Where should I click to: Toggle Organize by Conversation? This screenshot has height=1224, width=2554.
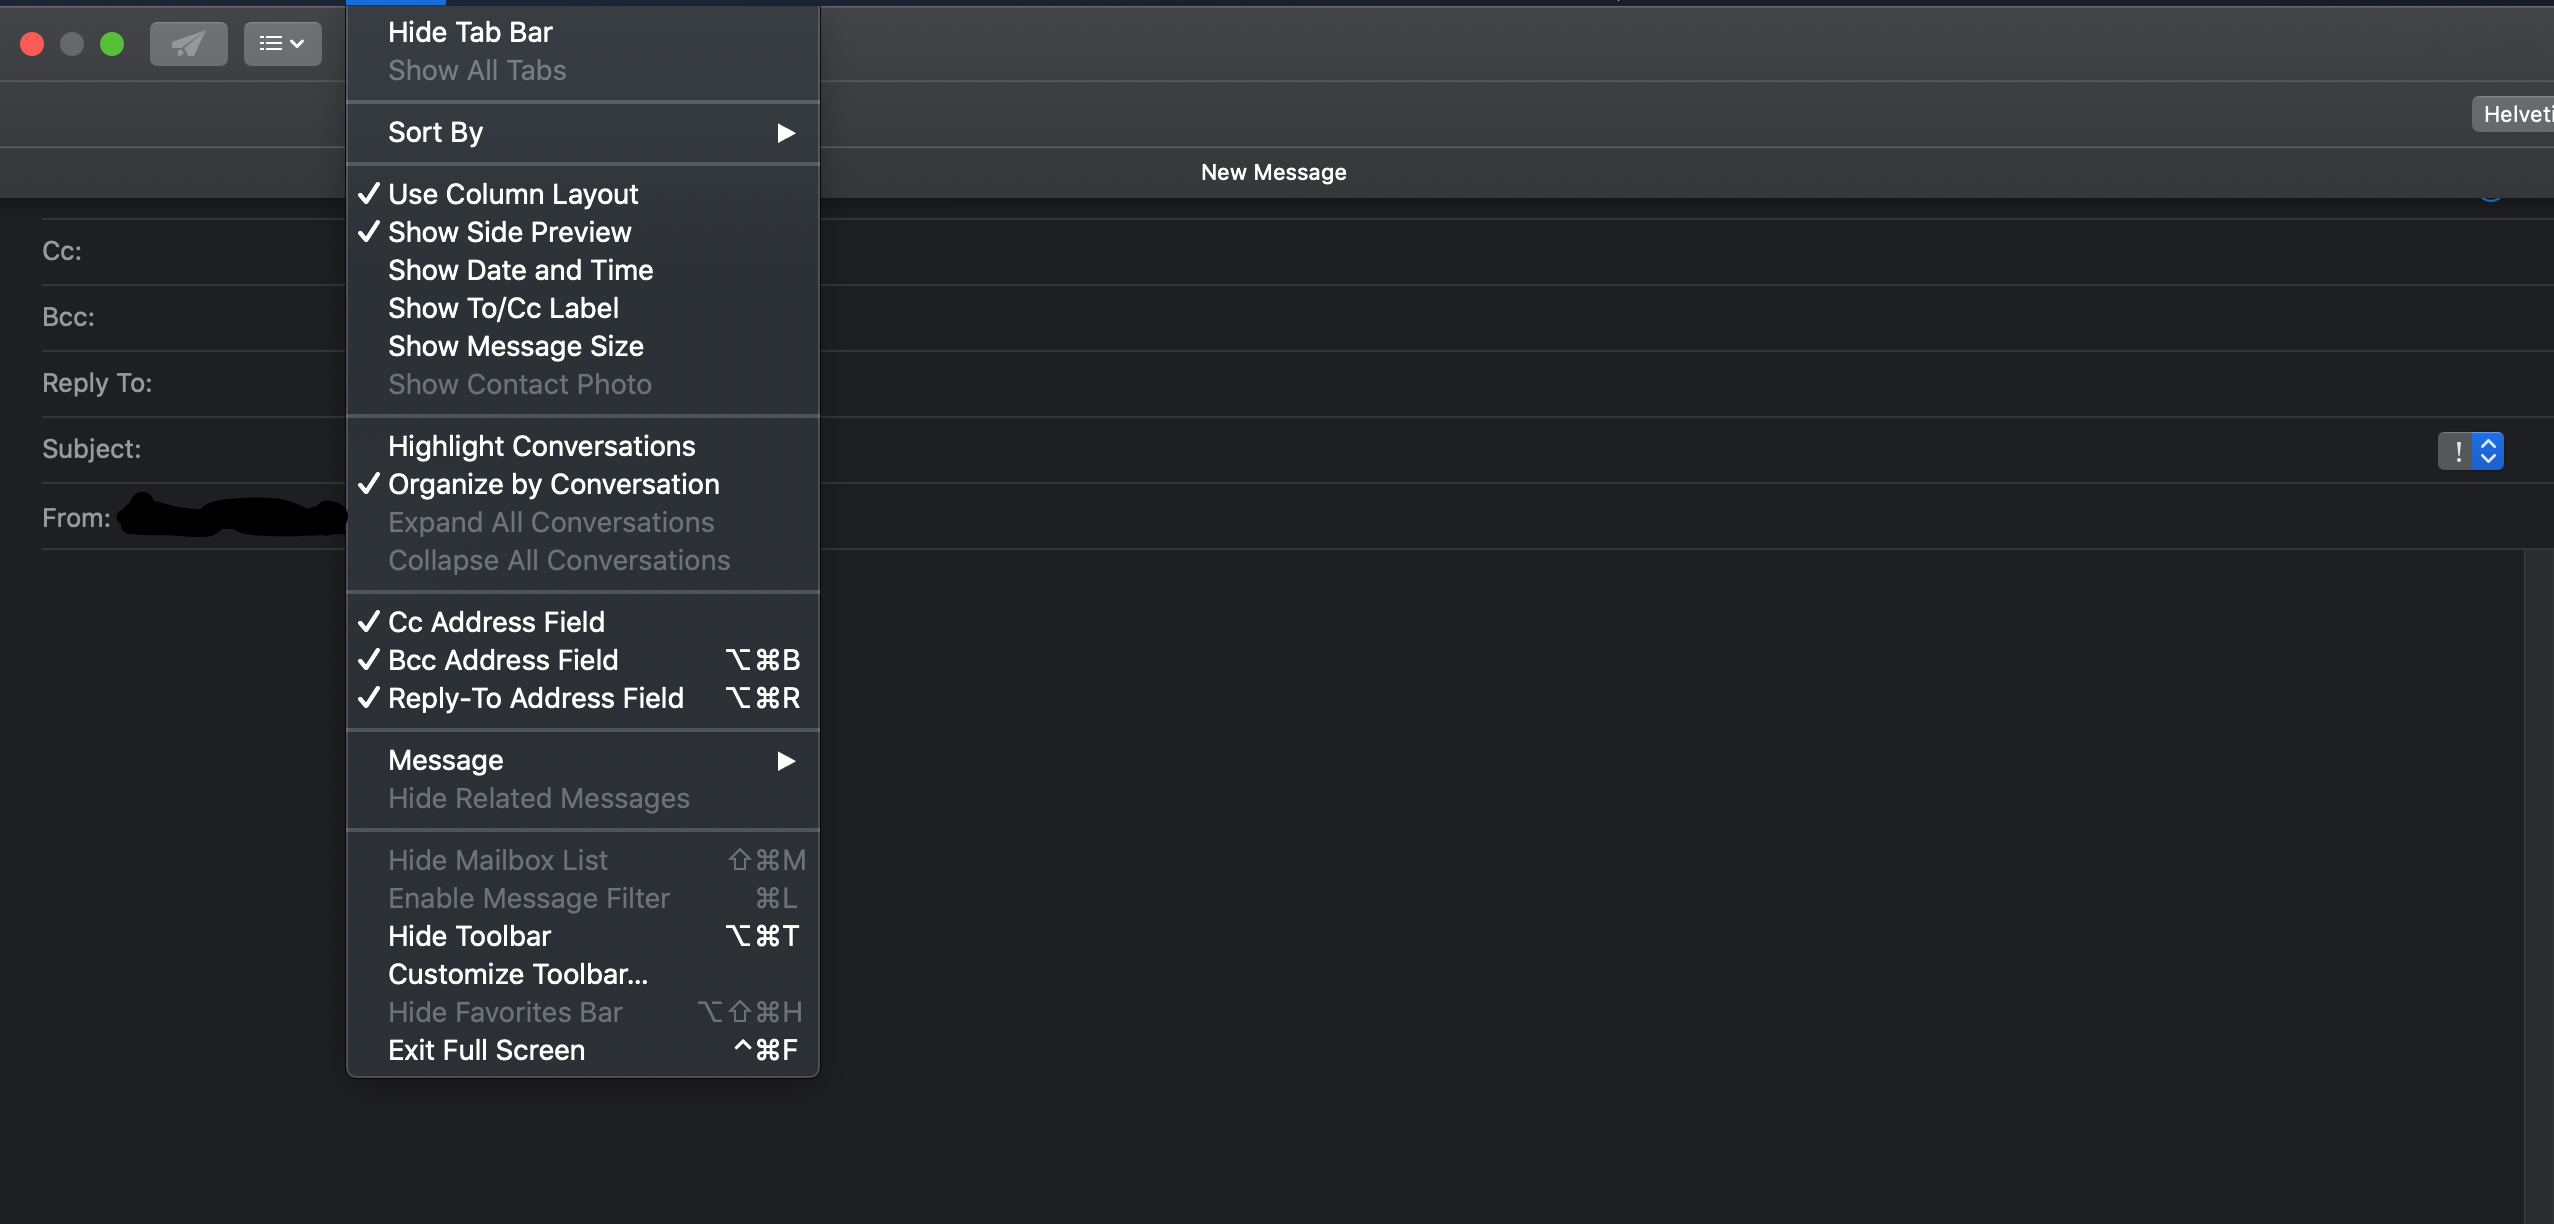[x=553, y=484]
